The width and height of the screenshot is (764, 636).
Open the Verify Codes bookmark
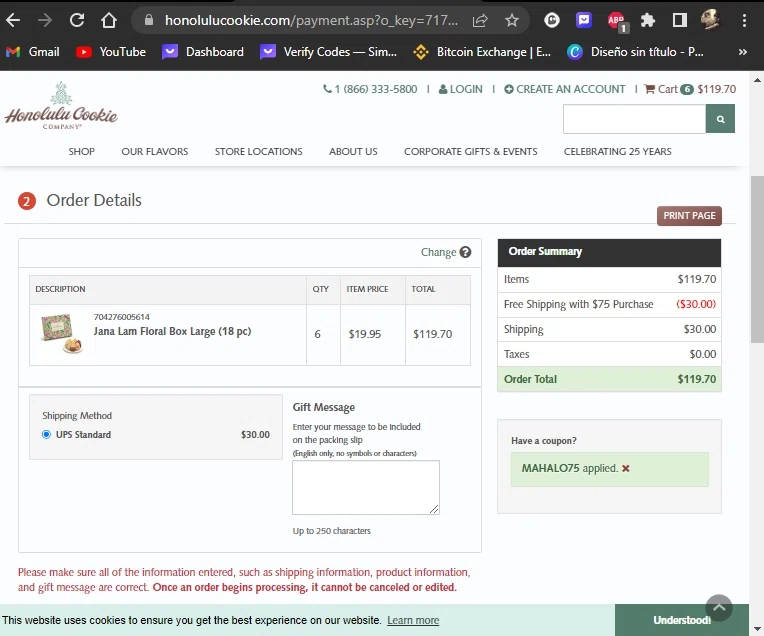(328, 52)
